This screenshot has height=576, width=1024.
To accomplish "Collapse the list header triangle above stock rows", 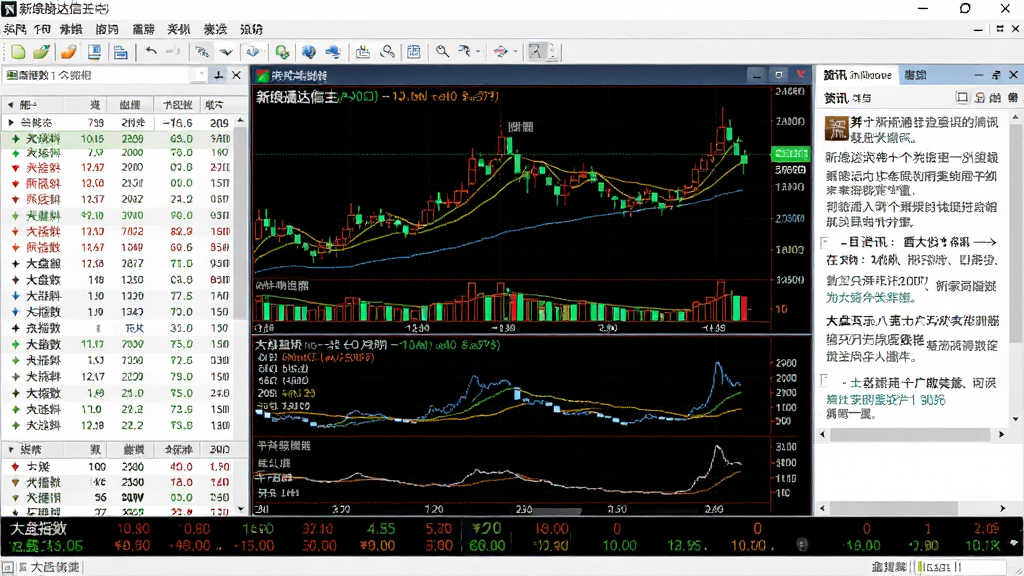I will 10,104.
